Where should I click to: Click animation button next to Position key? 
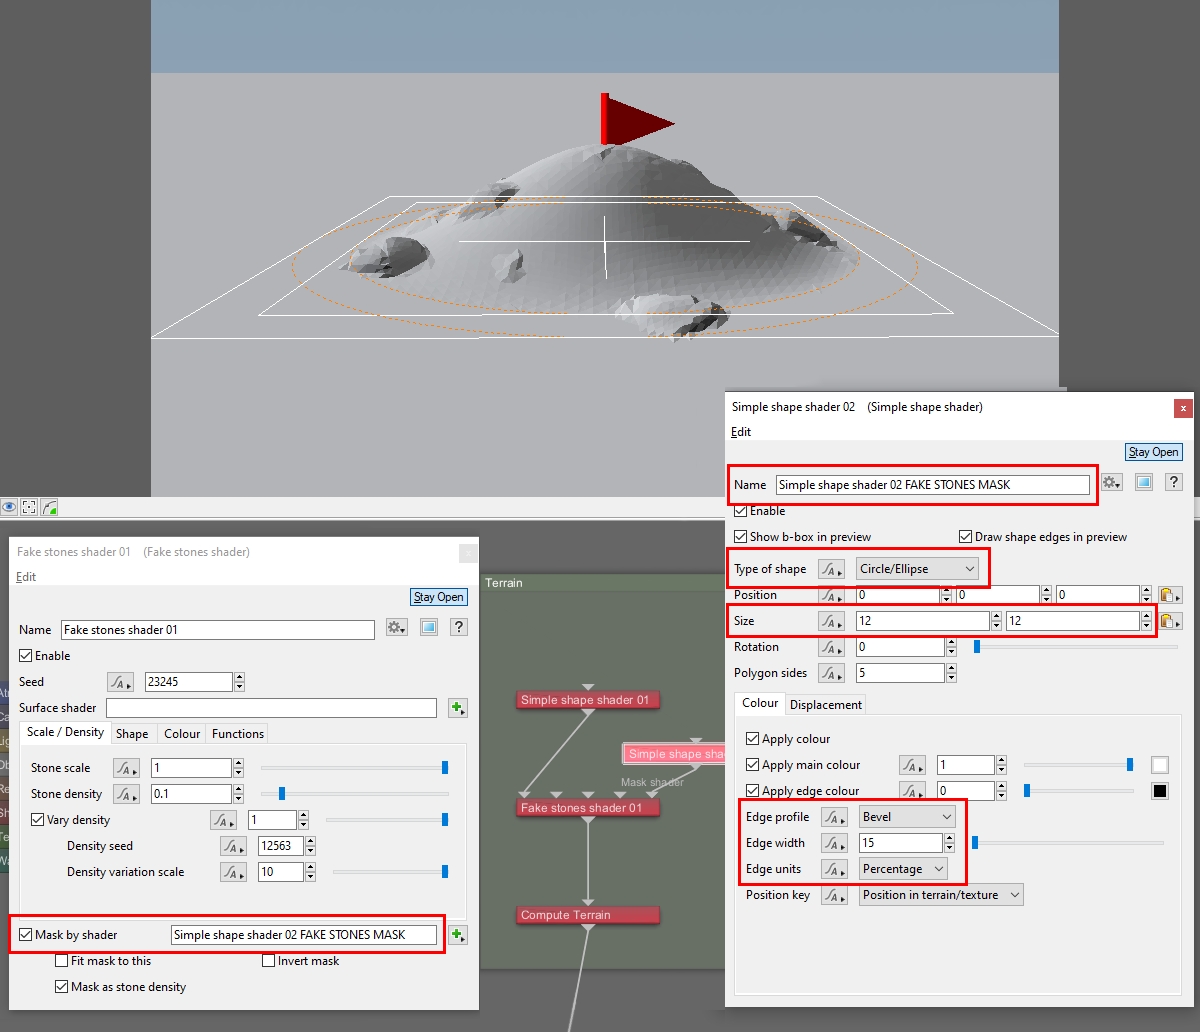834,895
